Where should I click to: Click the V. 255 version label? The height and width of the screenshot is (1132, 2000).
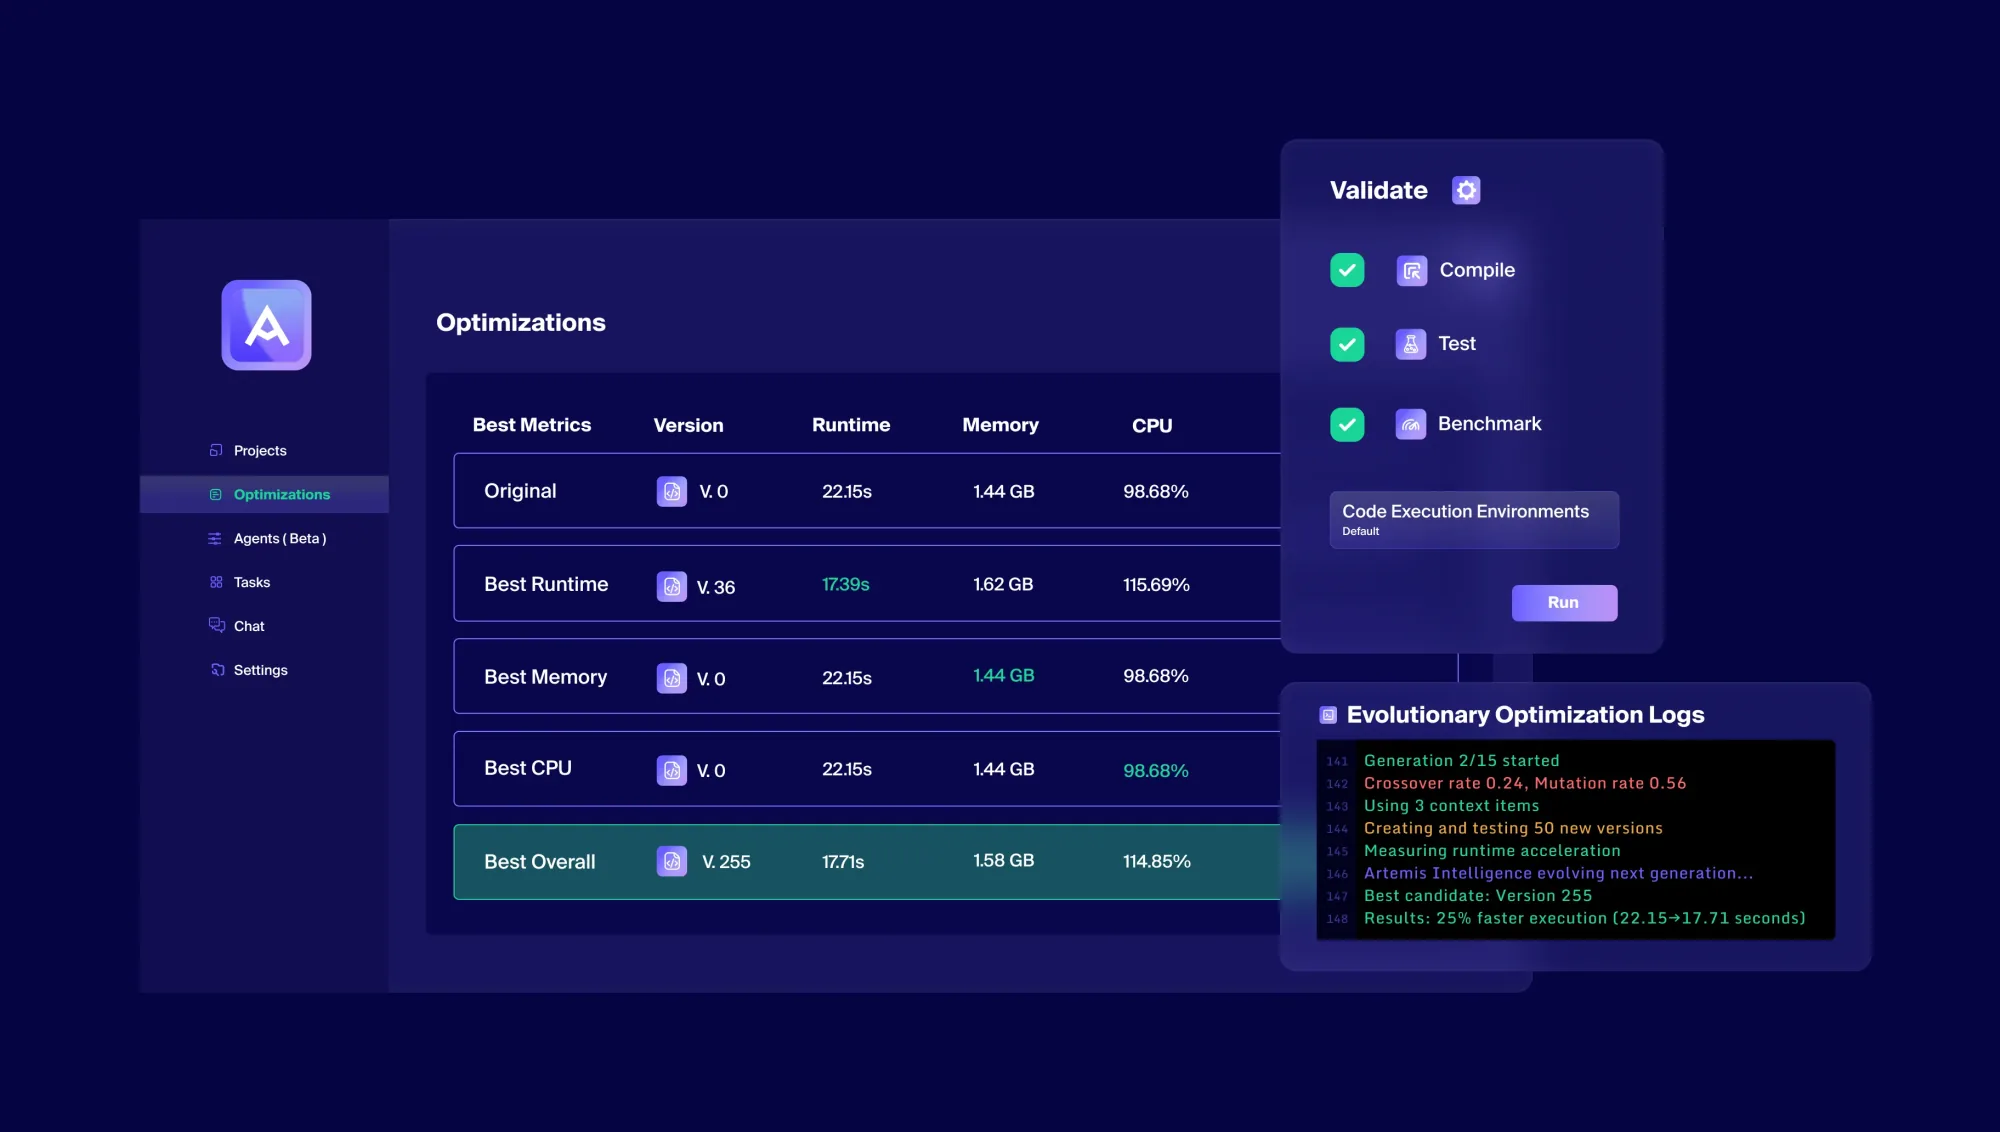coord(726,862)
